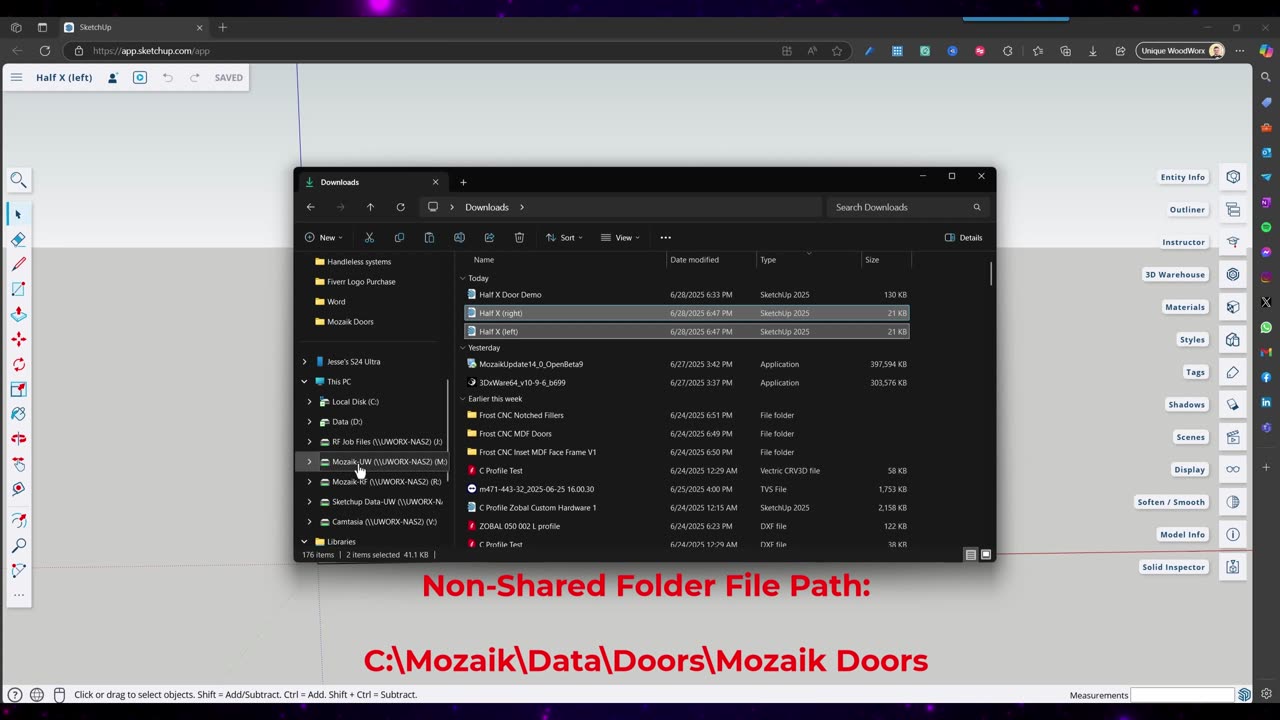Open the Shadows panel icon
The height and width of the screenshot is (720, 1280).
point(1233,404)
